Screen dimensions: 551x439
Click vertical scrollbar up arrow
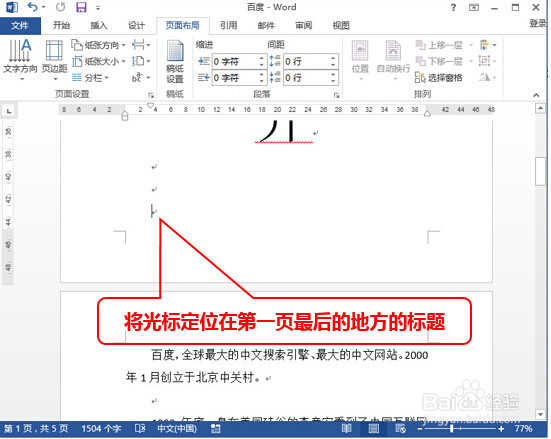click(x=540, y=108)
